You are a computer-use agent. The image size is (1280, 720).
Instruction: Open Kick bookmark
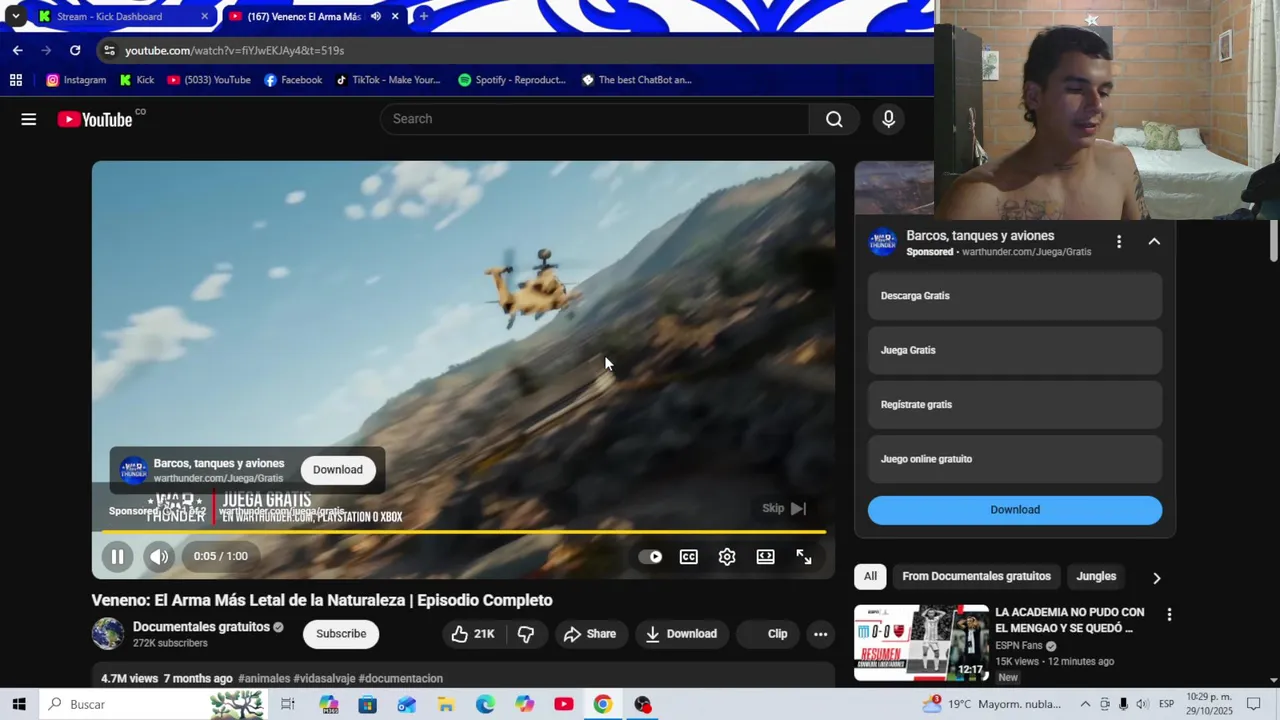[x=137, y=80]
